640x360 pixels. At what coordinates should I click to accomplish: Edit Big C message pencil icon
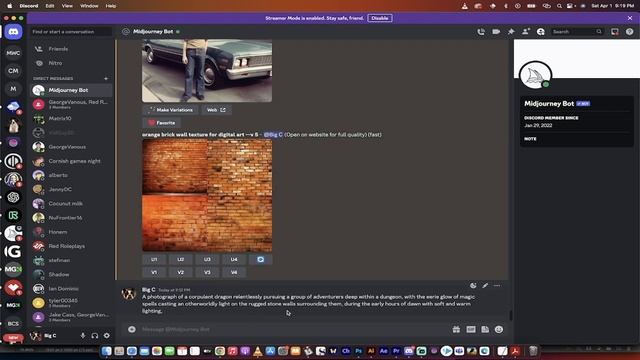pos(485,286)
